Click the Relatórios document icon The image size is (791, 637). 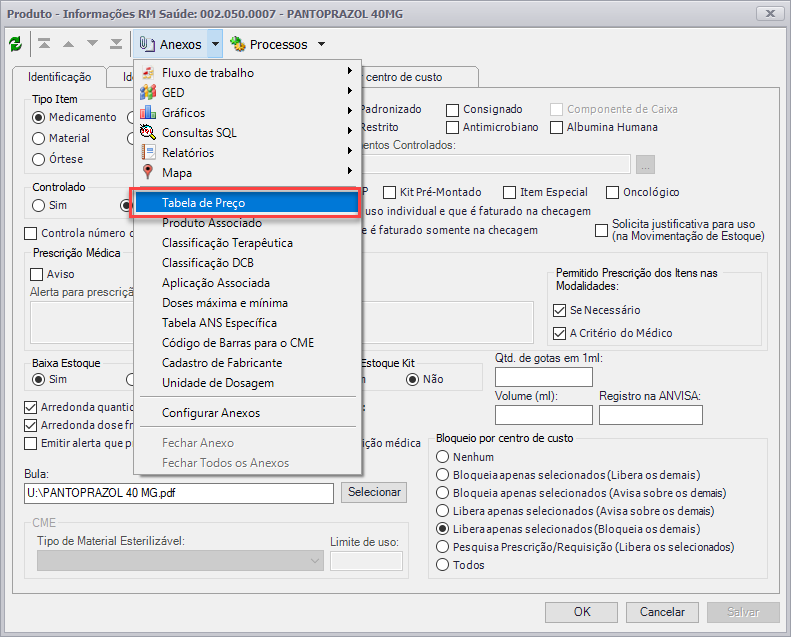point(148,152)
